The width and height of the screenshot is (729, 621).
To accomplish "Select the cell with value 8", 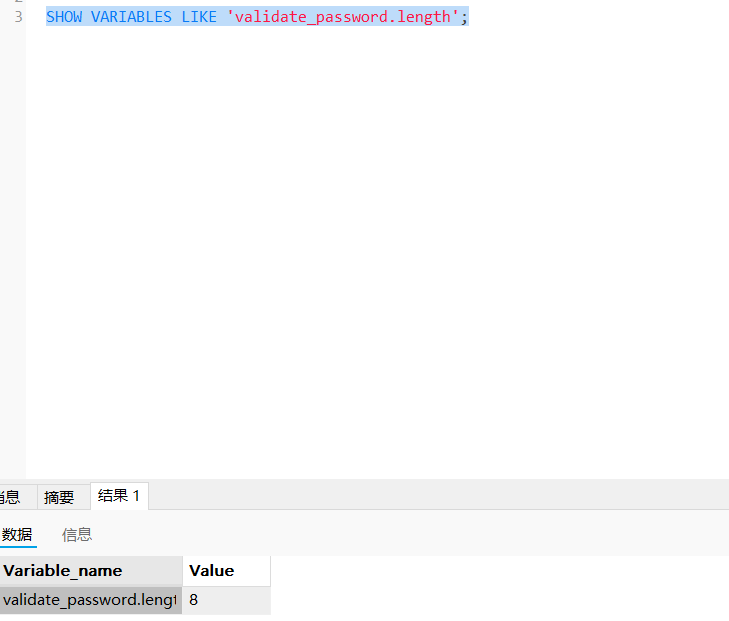I will (x=226, y=600).
